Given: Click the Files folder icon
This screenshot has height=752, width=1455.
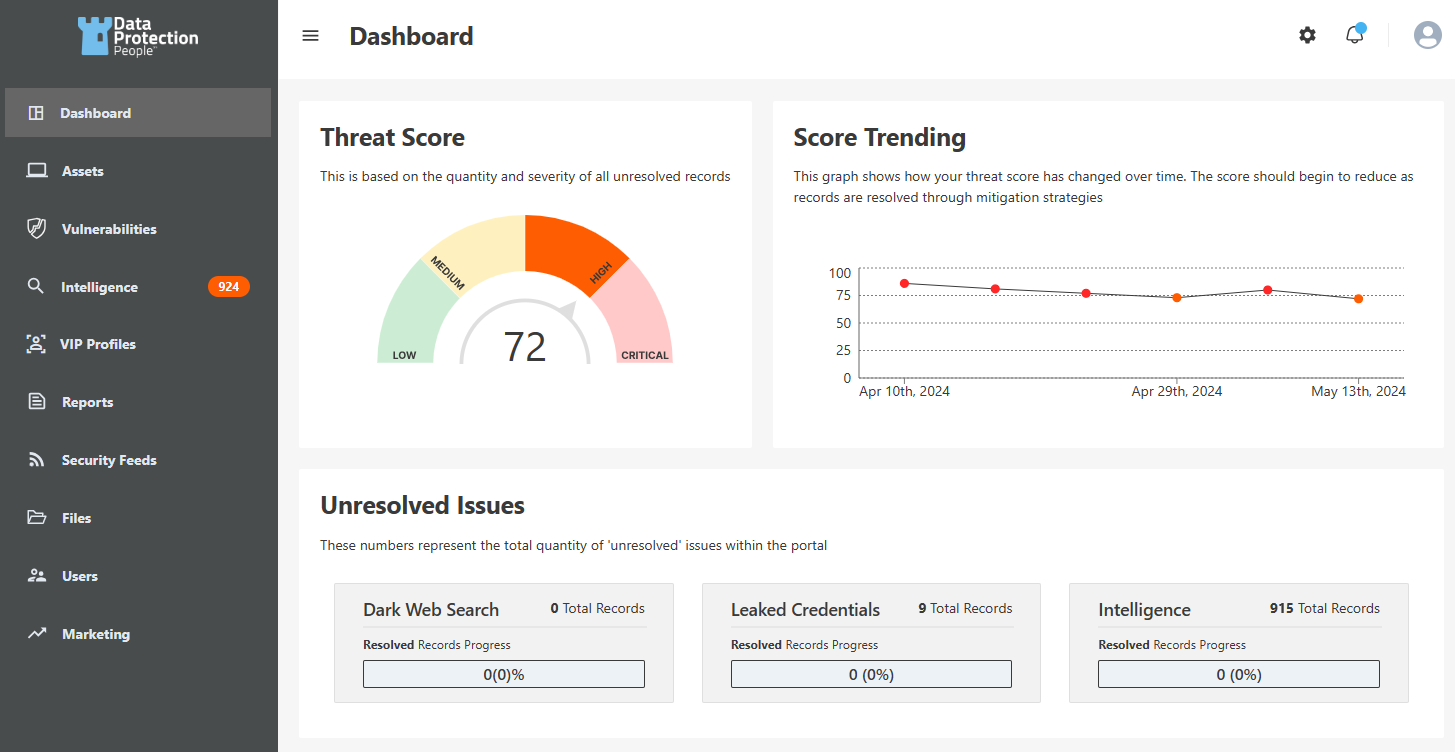Looking at the screenshot, I should pos(36,518).
